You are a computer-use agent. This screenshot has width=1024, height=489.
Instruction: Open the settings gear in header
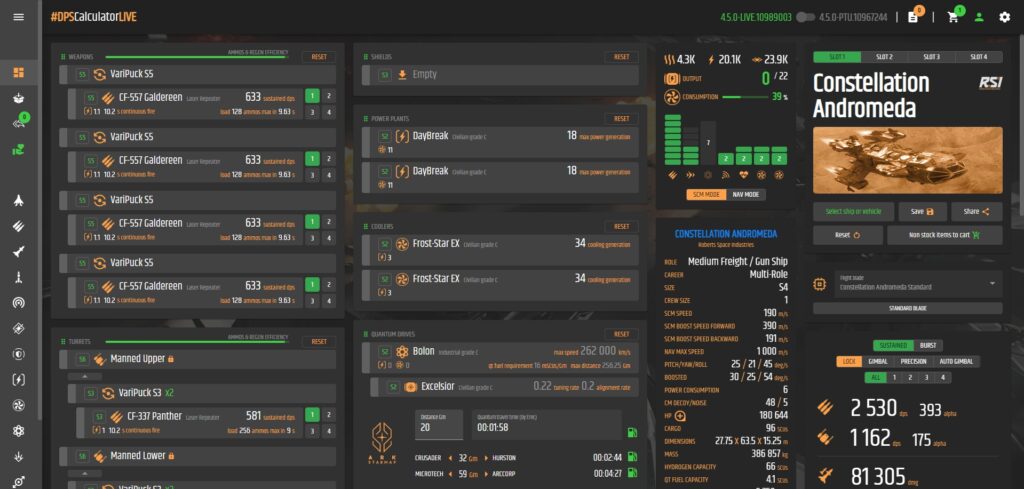(x=1004, y=17)
